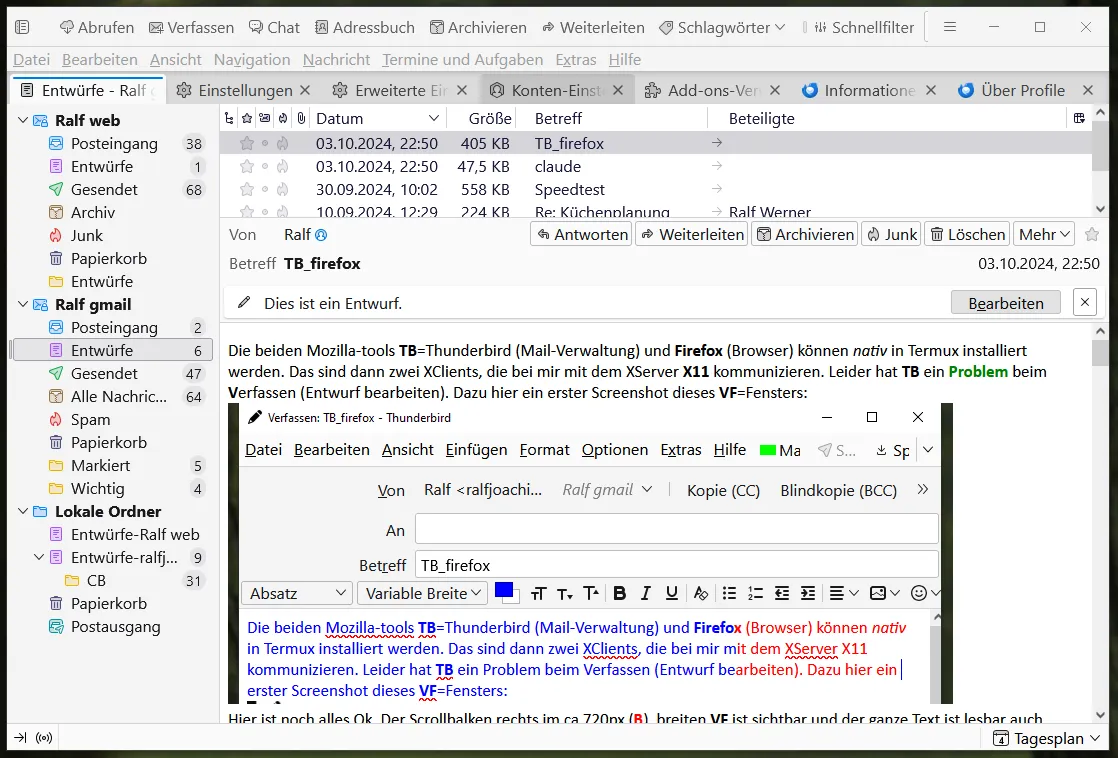Star the Speedtest message in the list

pyautogui.click(x=247, y=190)
